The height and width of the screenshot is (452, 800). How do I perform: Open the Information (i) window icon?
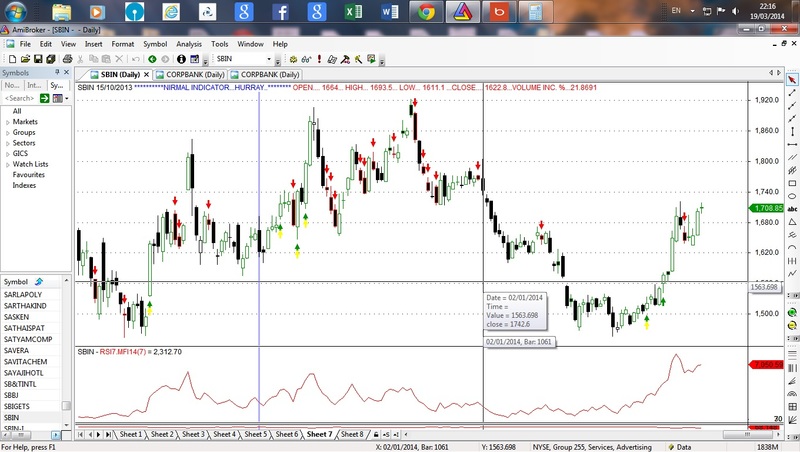click(x=181, y=59)
